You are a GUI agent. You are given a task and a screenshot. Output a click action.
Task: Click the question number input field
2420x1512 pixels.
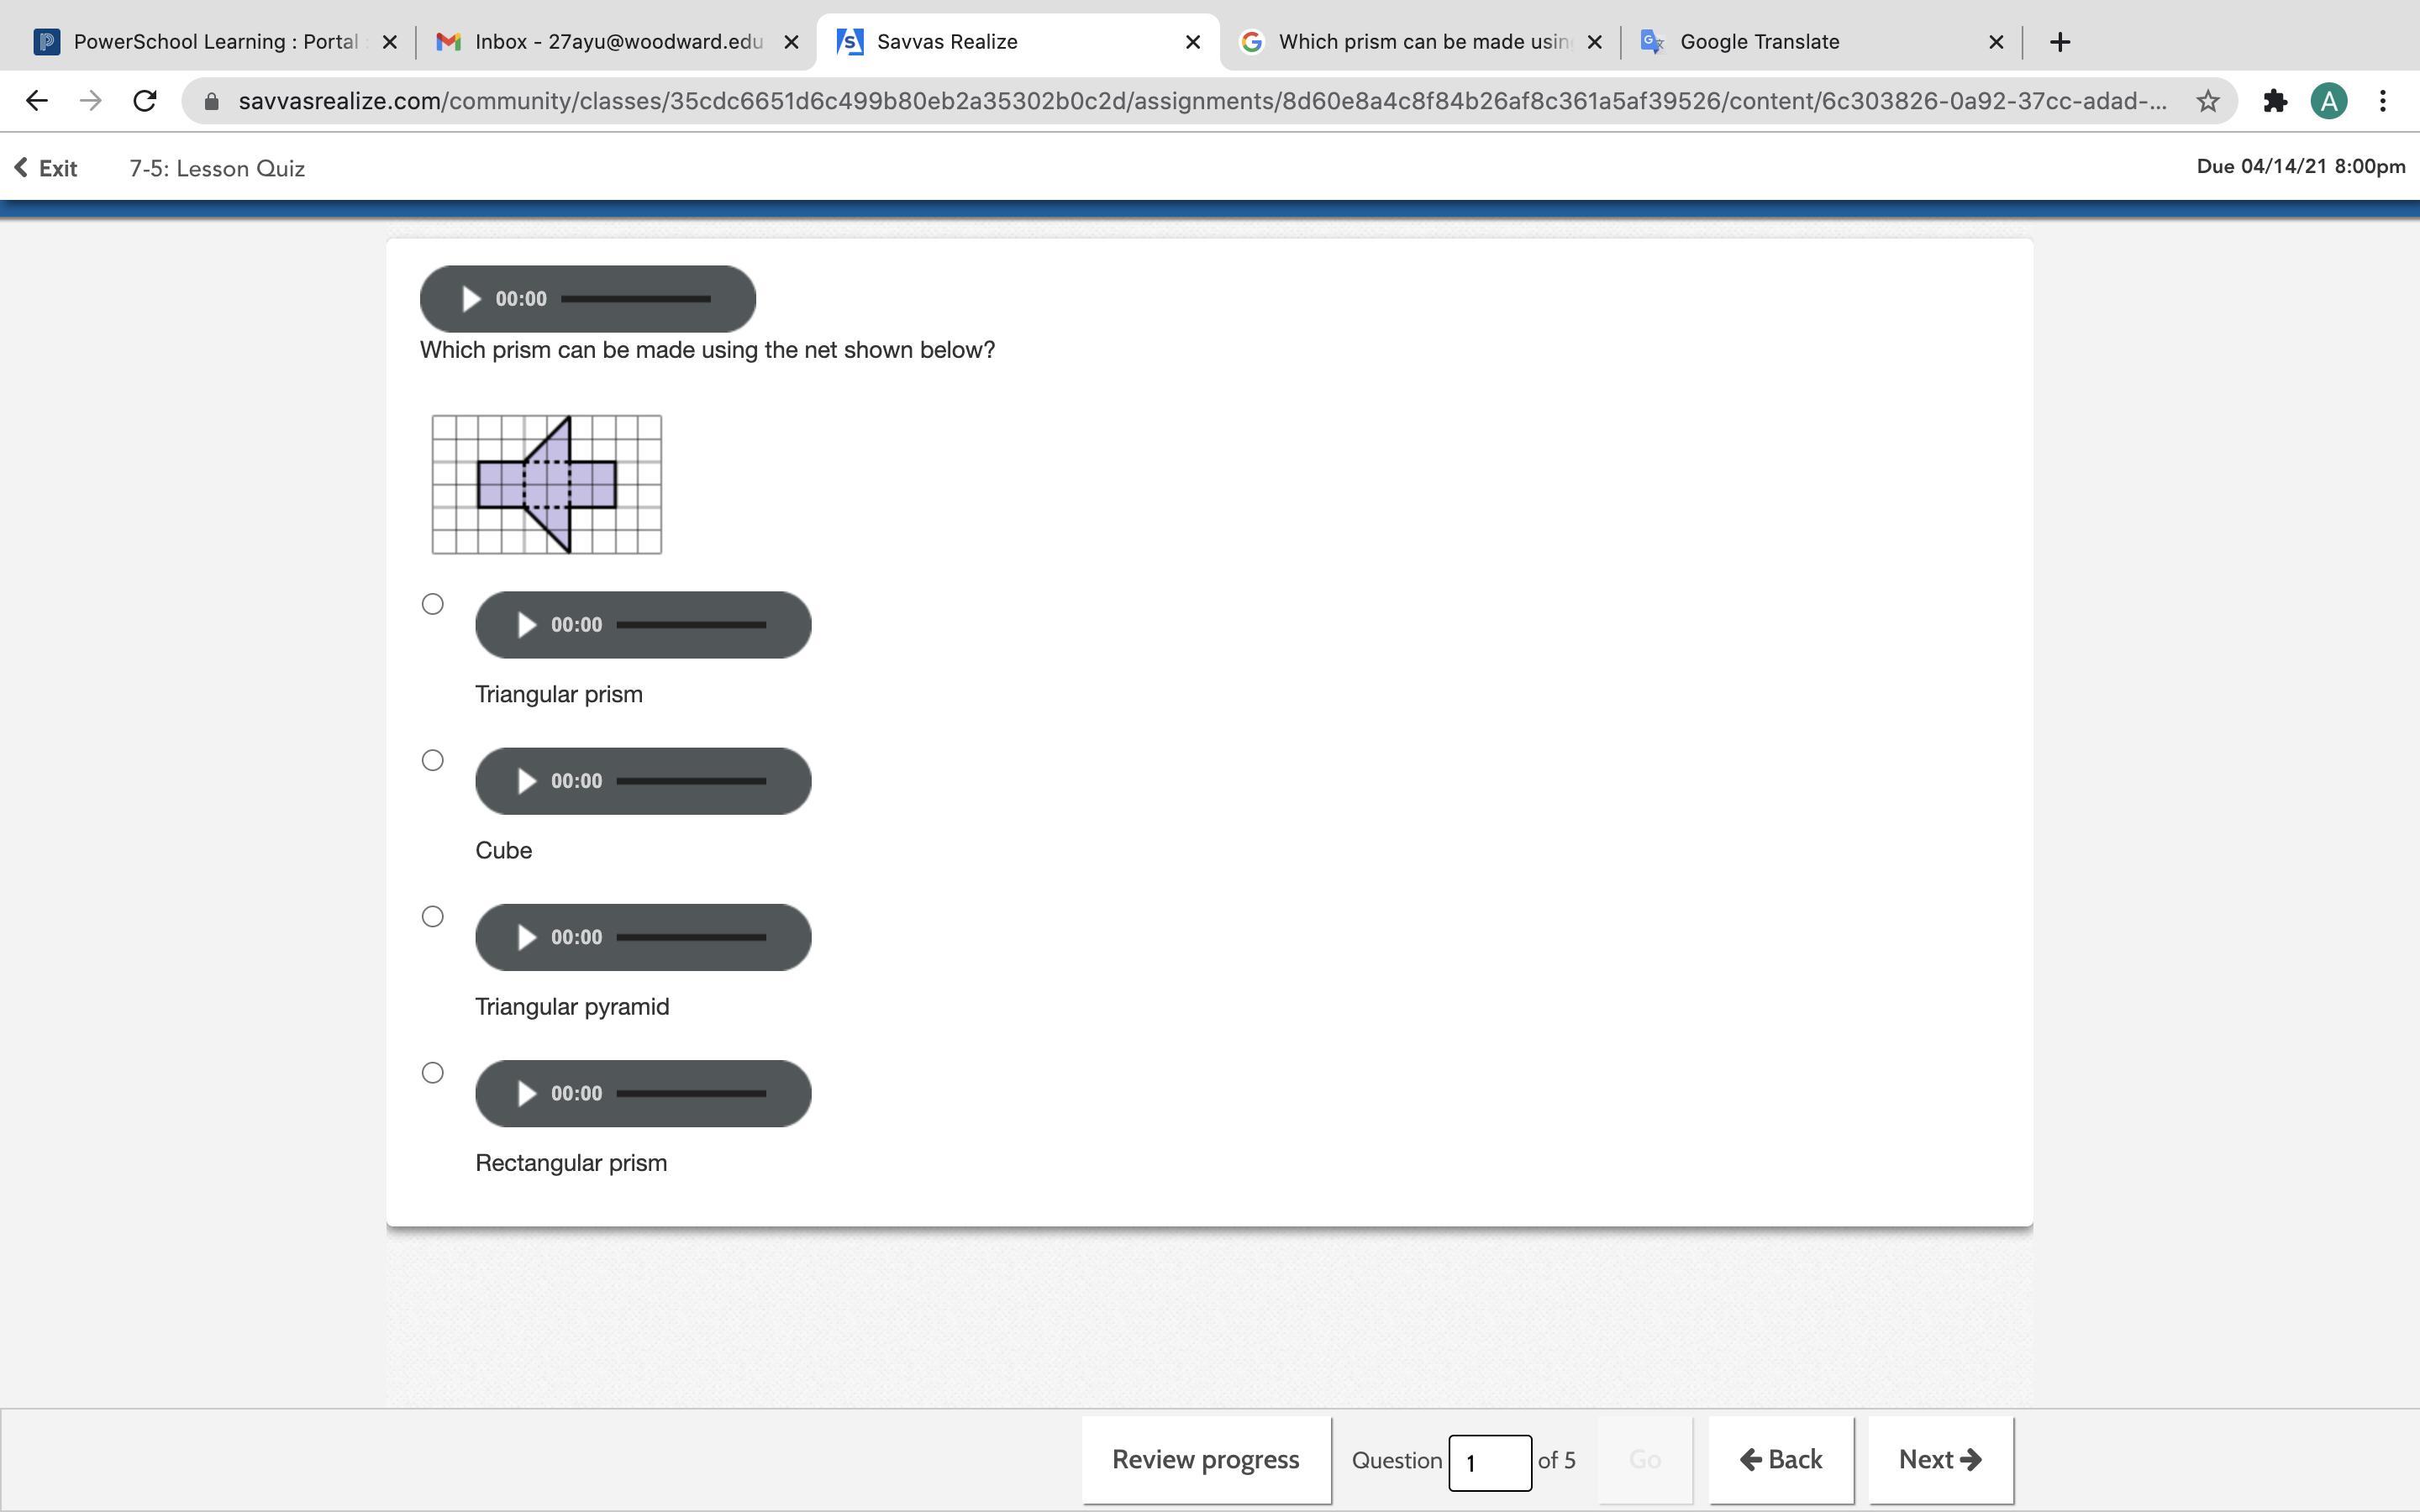pyautogui.click(x=1489, y=1462)
